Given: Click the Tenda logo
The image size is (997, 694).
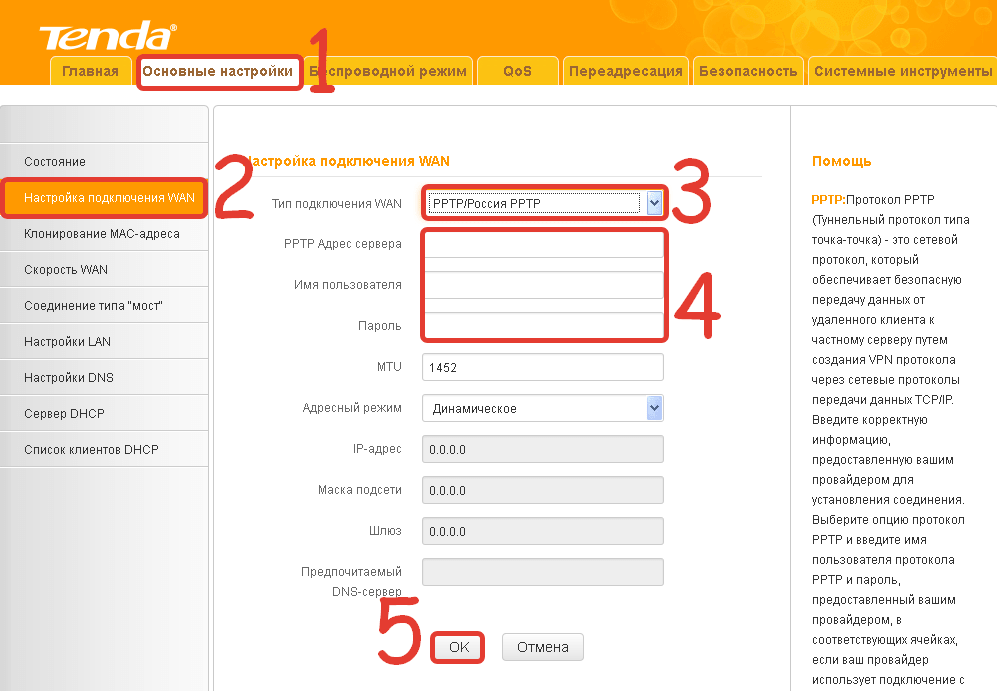Looking at the screenshot, I should click(107, 36).
